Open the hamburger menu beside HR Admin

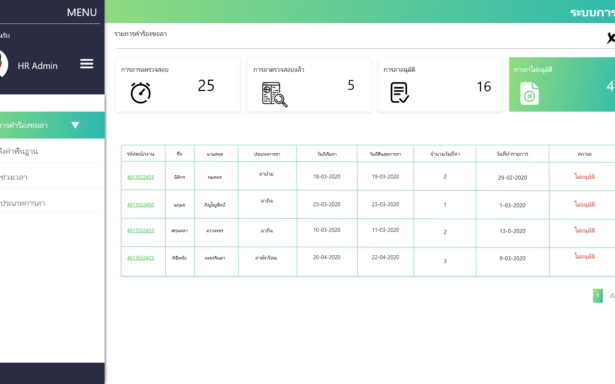87,64
